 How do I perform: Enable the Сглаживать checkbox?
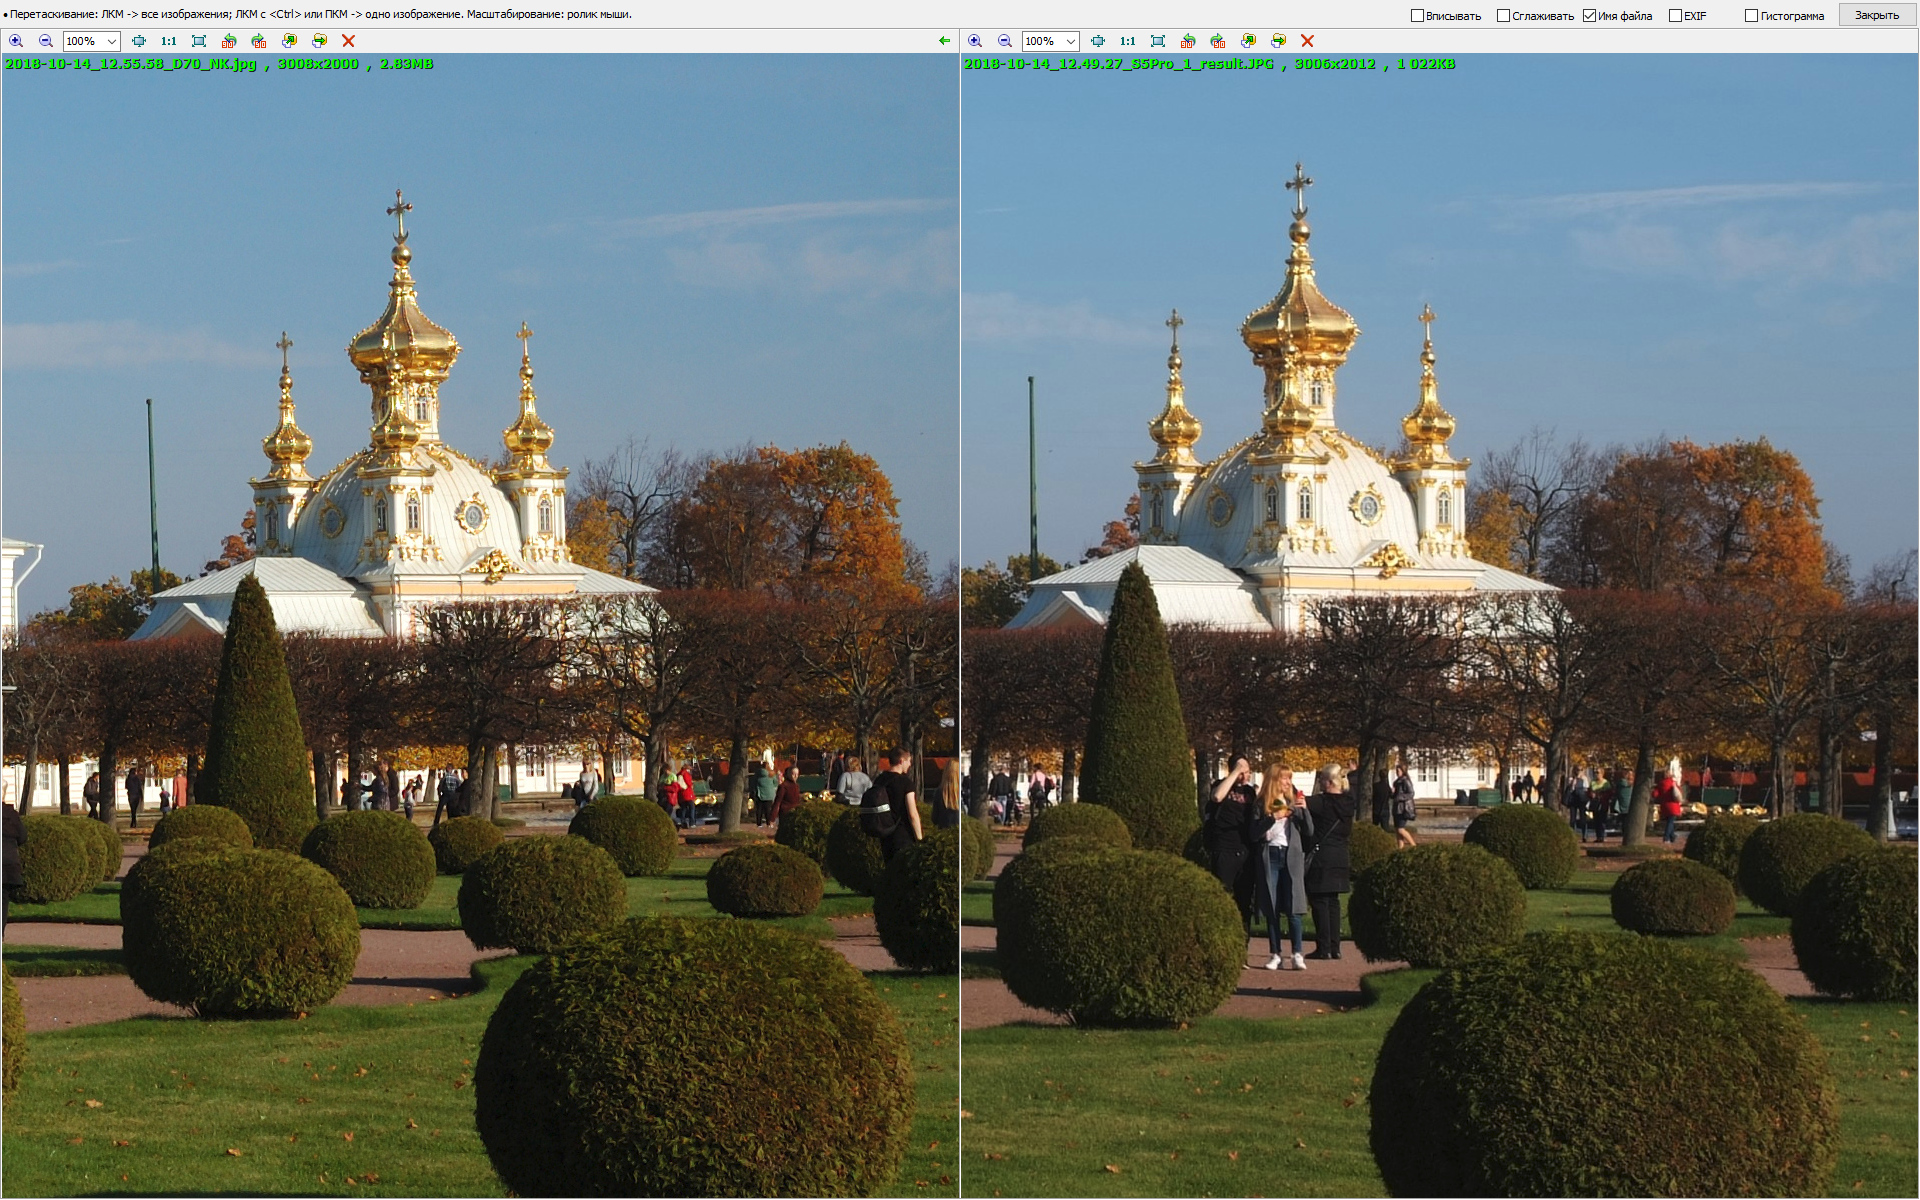1503,16
